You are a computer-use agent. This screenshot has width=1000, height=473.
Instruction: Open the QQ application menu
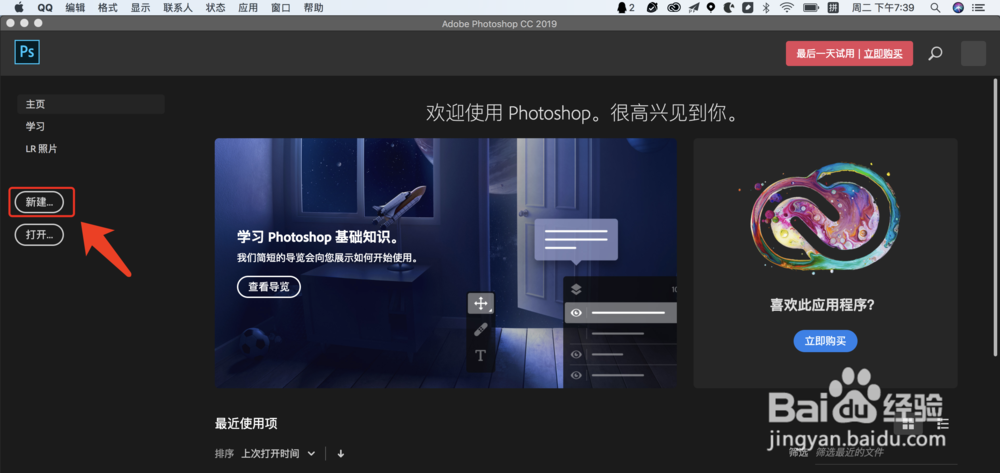coord(45,8)
